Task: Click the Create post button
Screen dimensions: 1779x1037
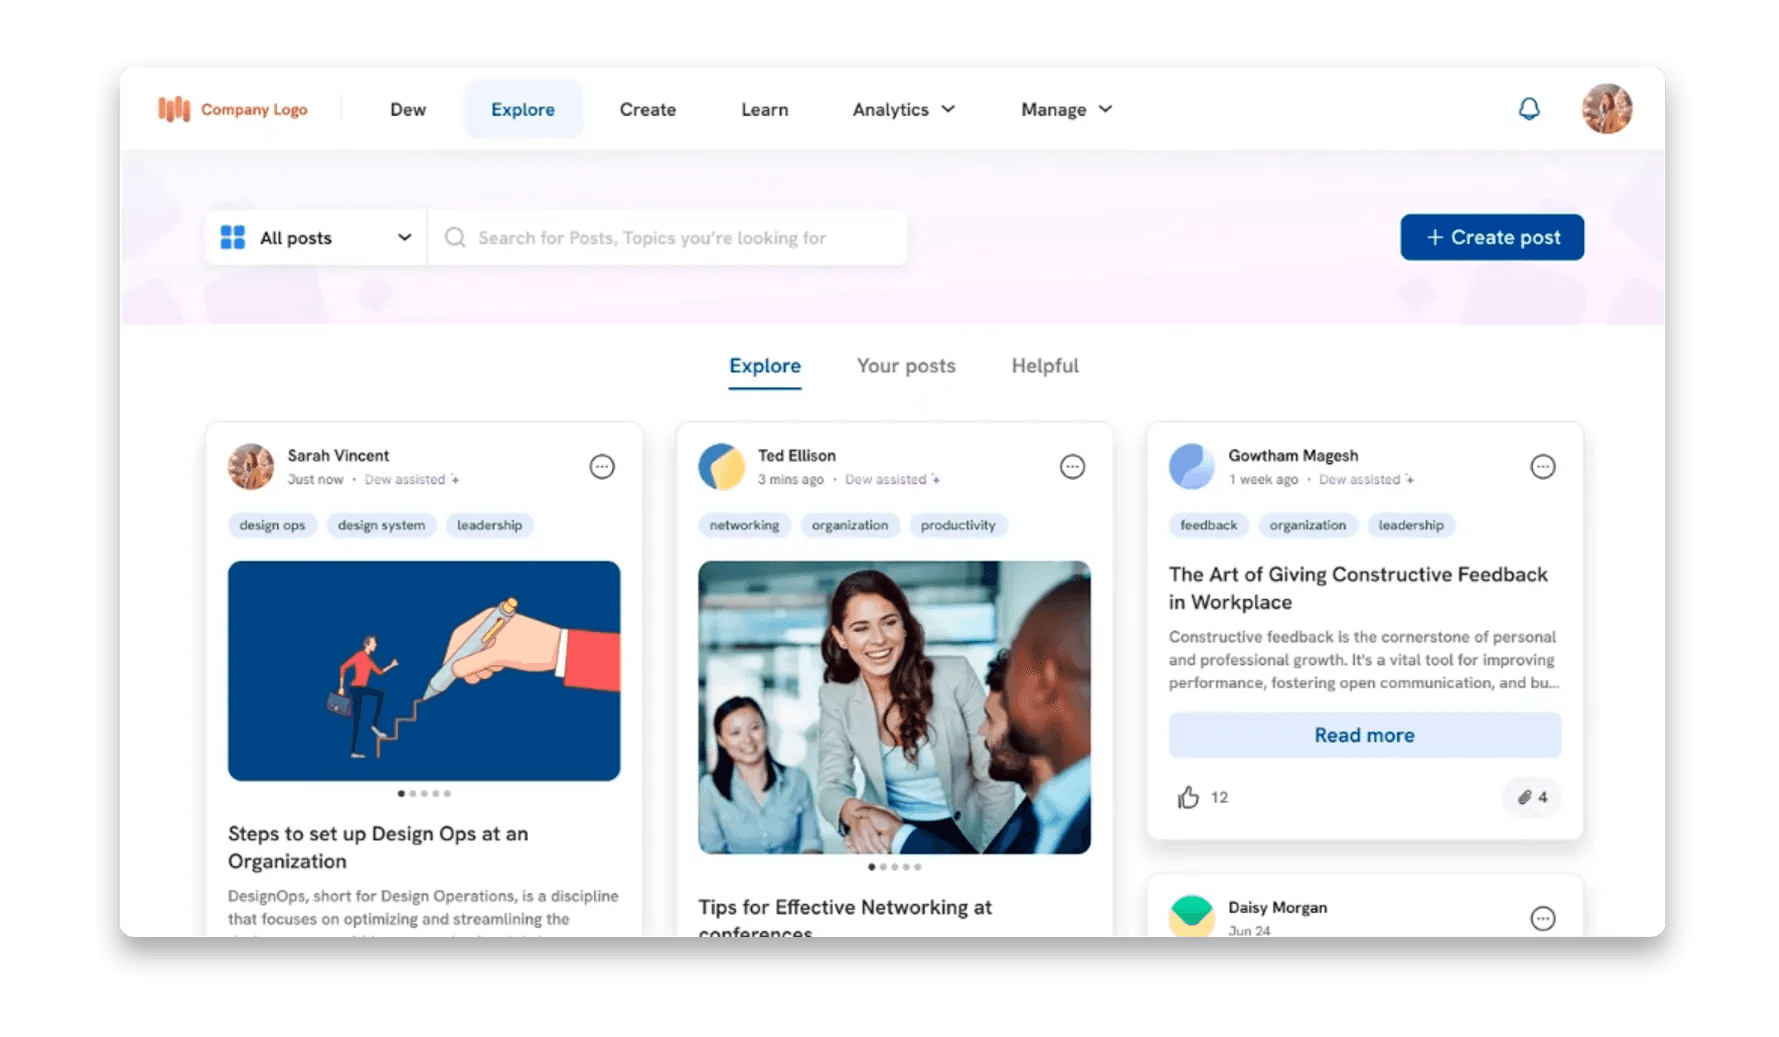Action: [1492, 237]
